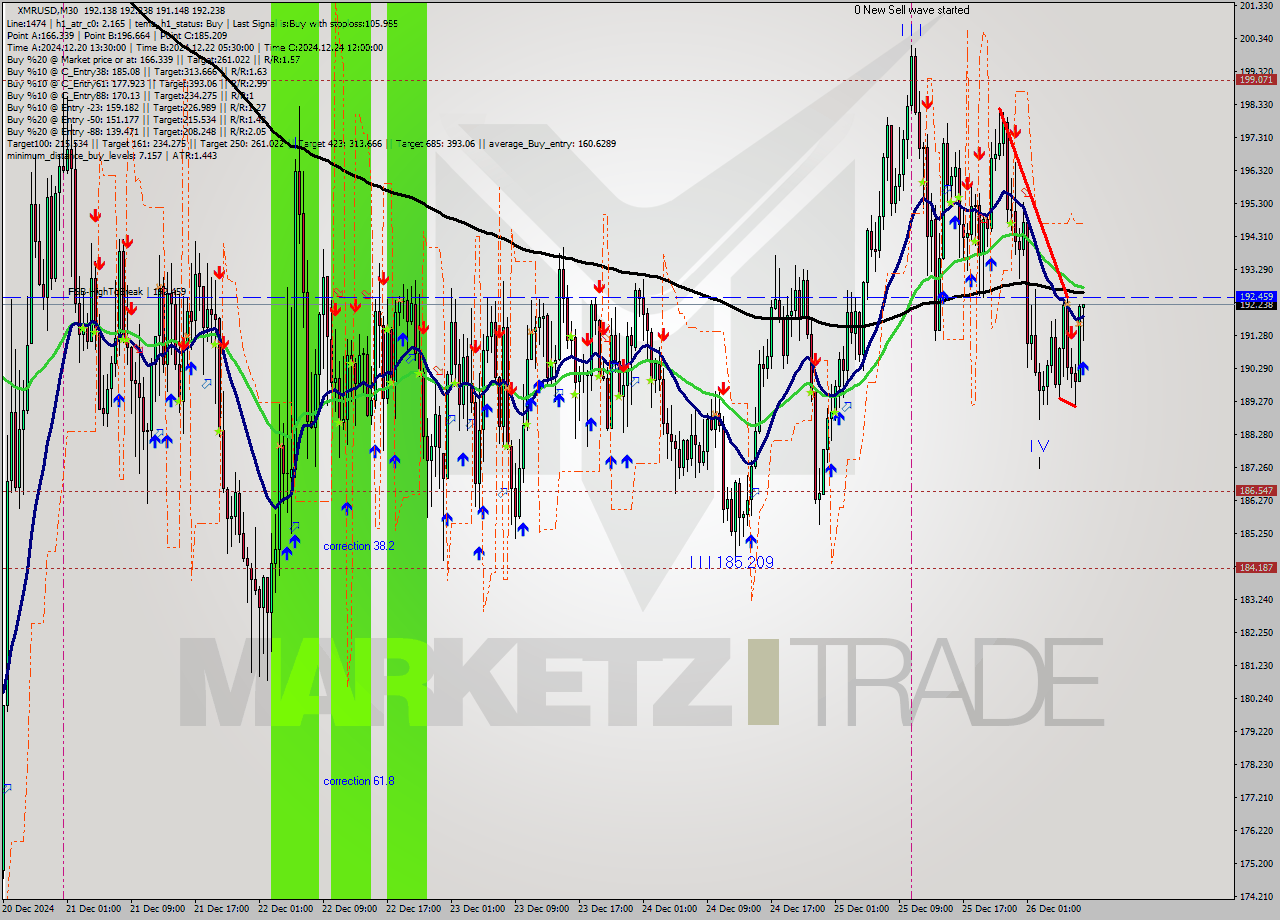1280x920 pixels.
Task: Click the 201.330 price axis label
Action: tap(1256, 6)
